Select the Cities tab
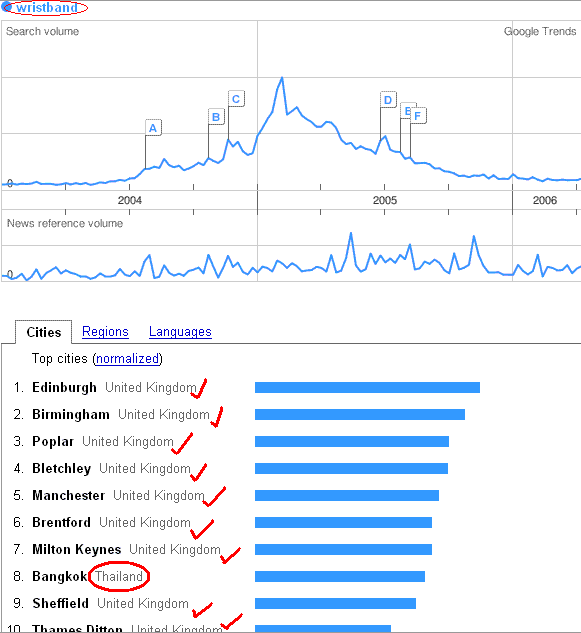Viewport: 581px width, 633px height. (44, 332)
